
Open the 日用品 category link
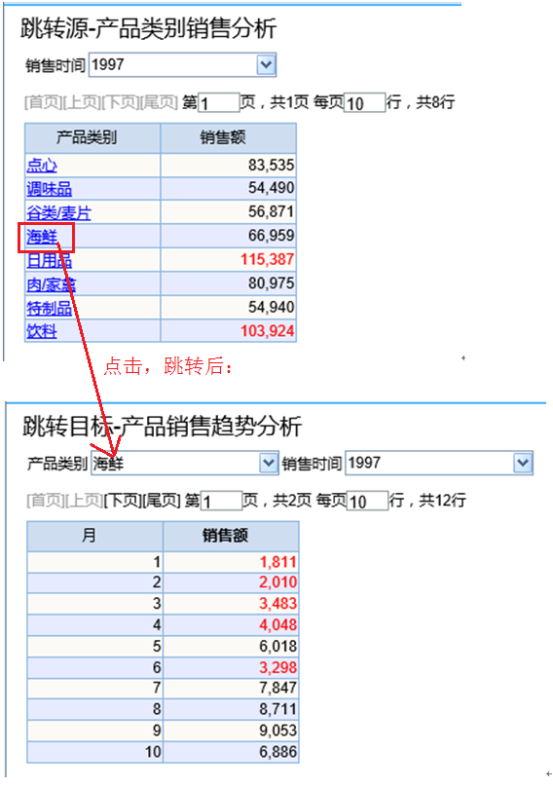[x=49, y=260]
